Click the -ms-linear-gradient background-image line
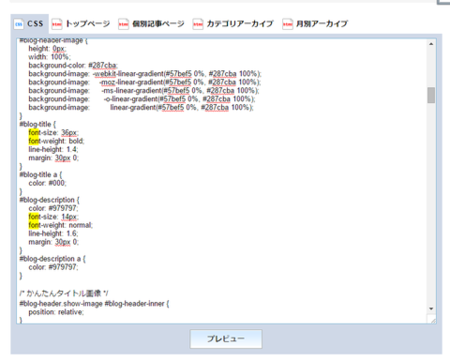 coord(144,90)
